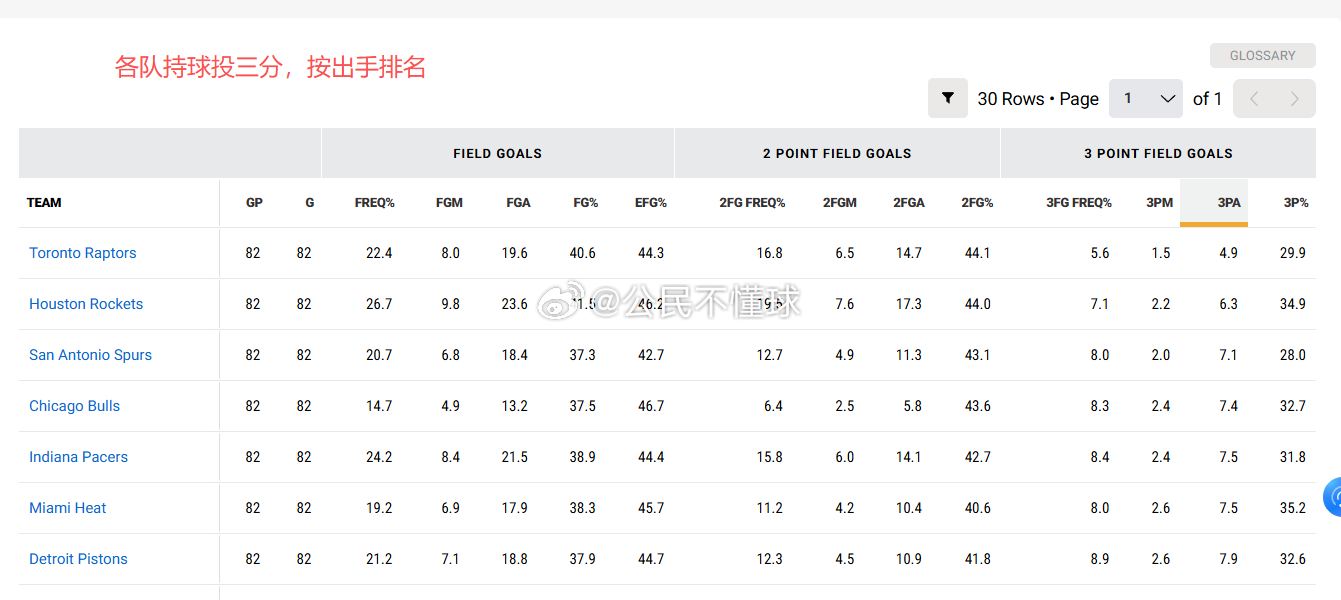Open Indiana Pacers team link
This screenshot has height=600, width=1341.
coord(79,457)
